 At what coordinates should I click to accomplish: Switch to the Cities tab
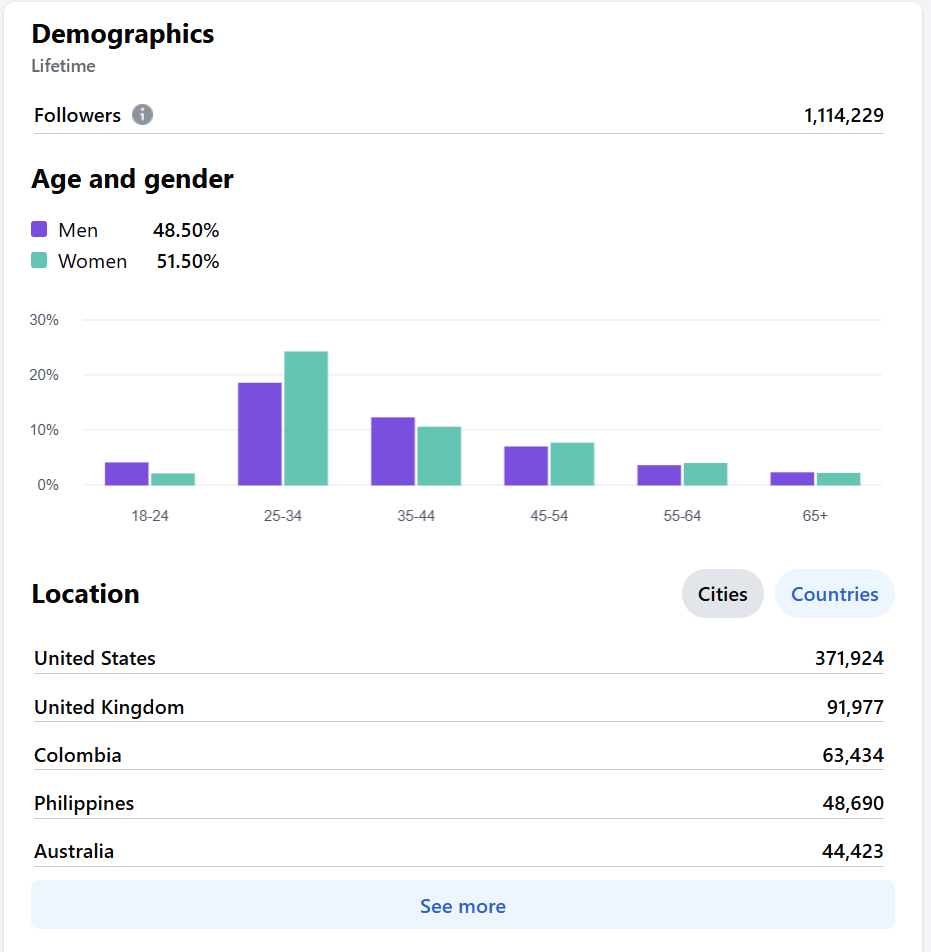pos(722,594)
